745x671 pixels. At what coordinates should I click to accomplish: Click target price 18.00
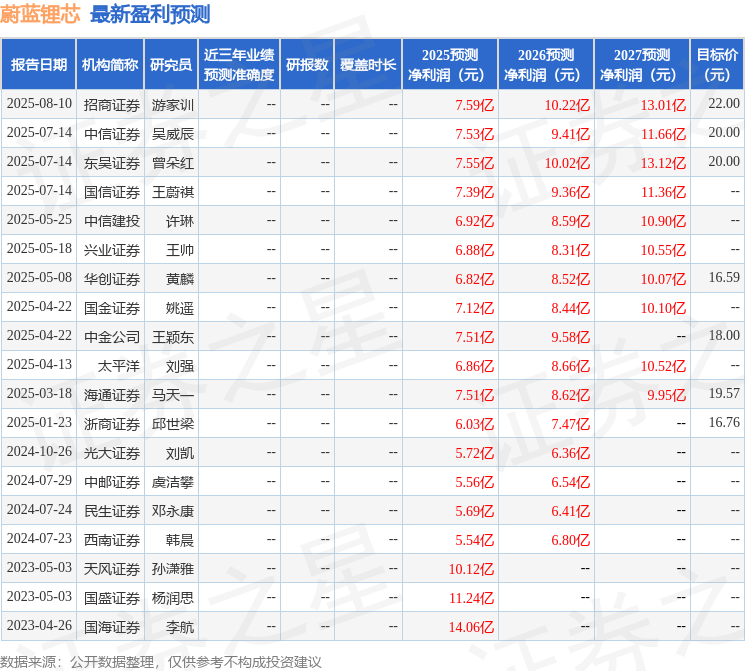[724, 336]
